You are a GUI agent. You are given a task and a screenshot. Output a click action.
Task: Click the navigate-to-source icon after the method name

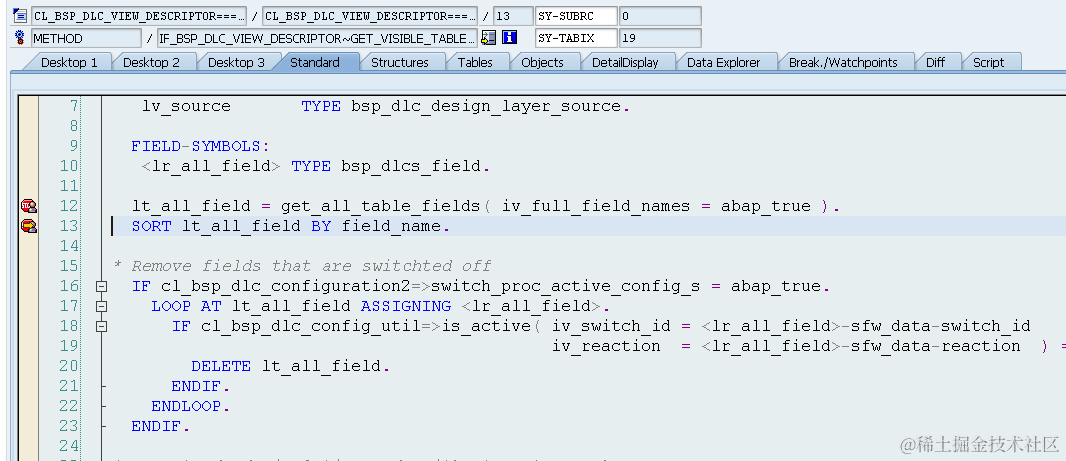pyautogui.click(x=488, y=38)
